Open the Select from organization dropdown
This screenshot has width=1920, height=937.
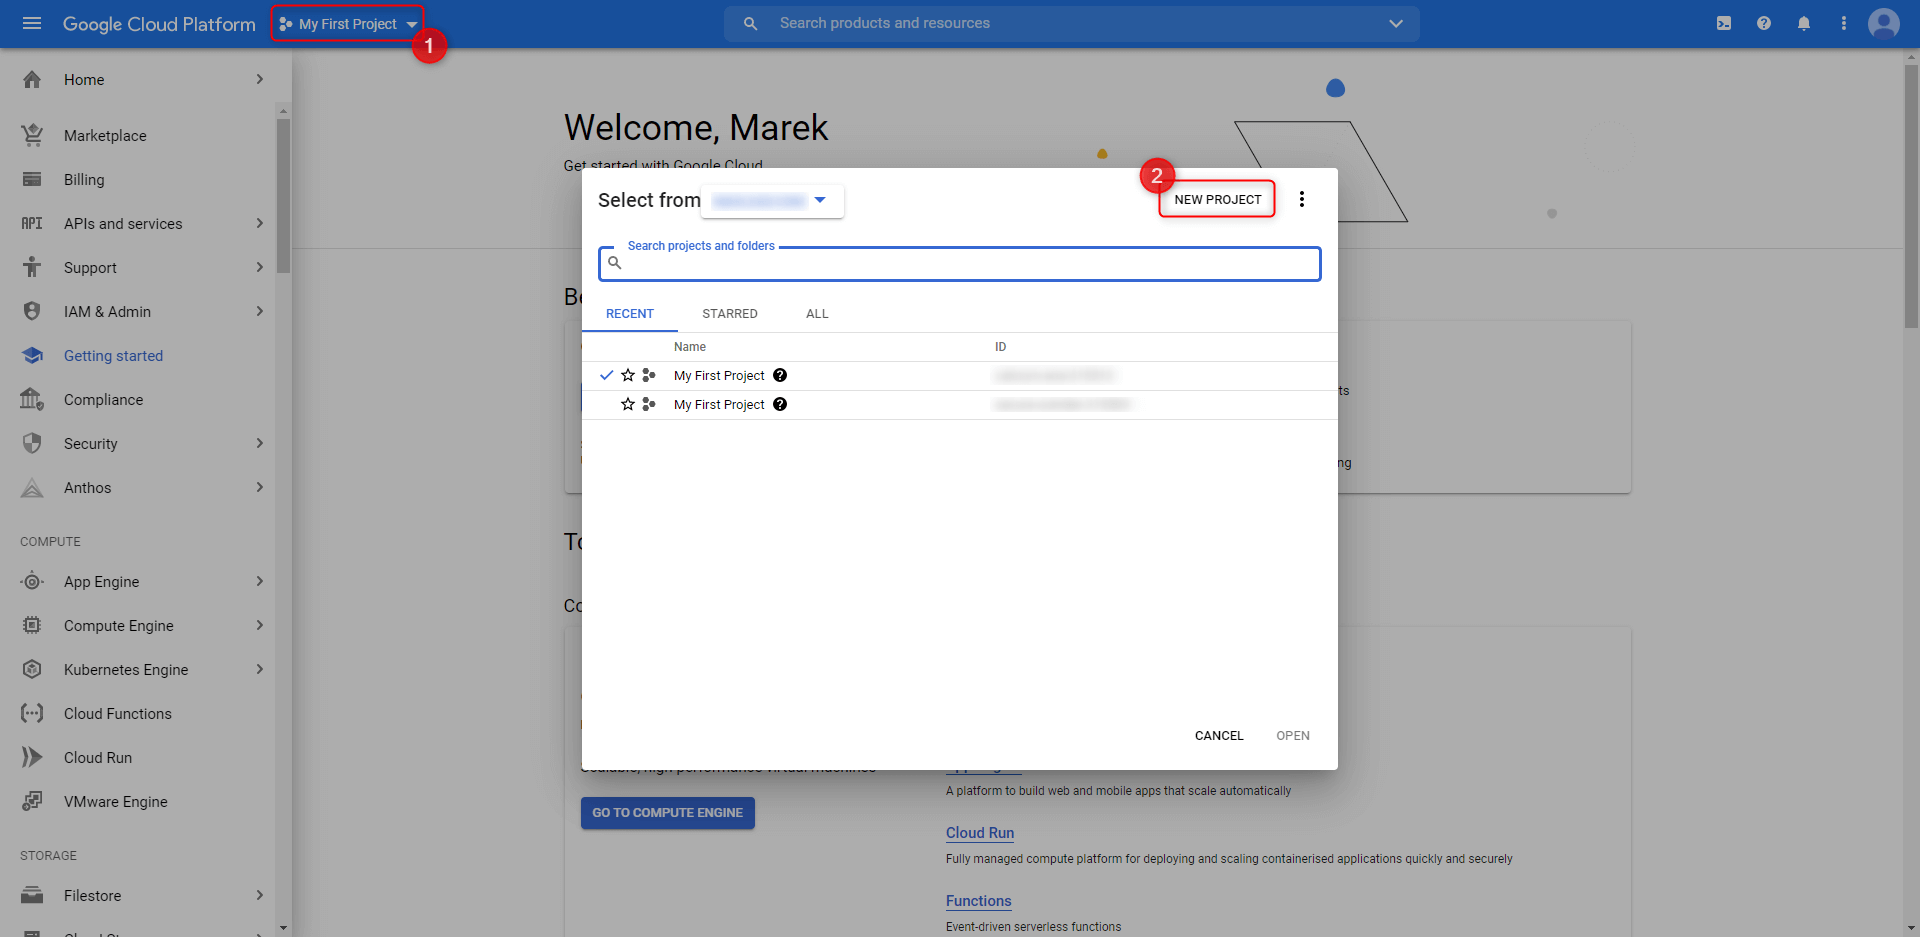click(772, 201)
